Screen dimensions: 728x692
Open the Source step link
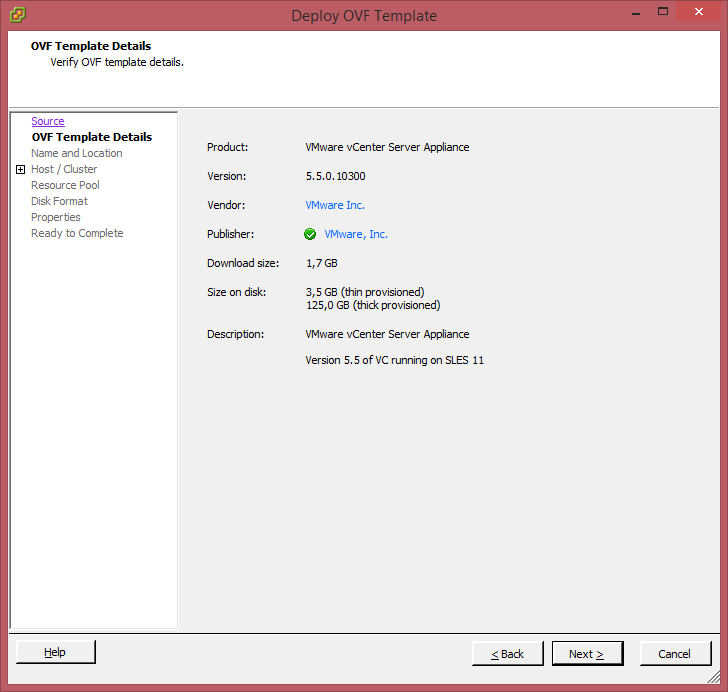(48, 121)
